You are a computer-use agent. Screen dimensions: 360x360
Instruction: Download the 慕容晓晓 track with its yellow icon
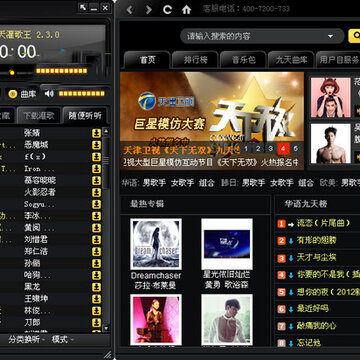tap(96, 180)
